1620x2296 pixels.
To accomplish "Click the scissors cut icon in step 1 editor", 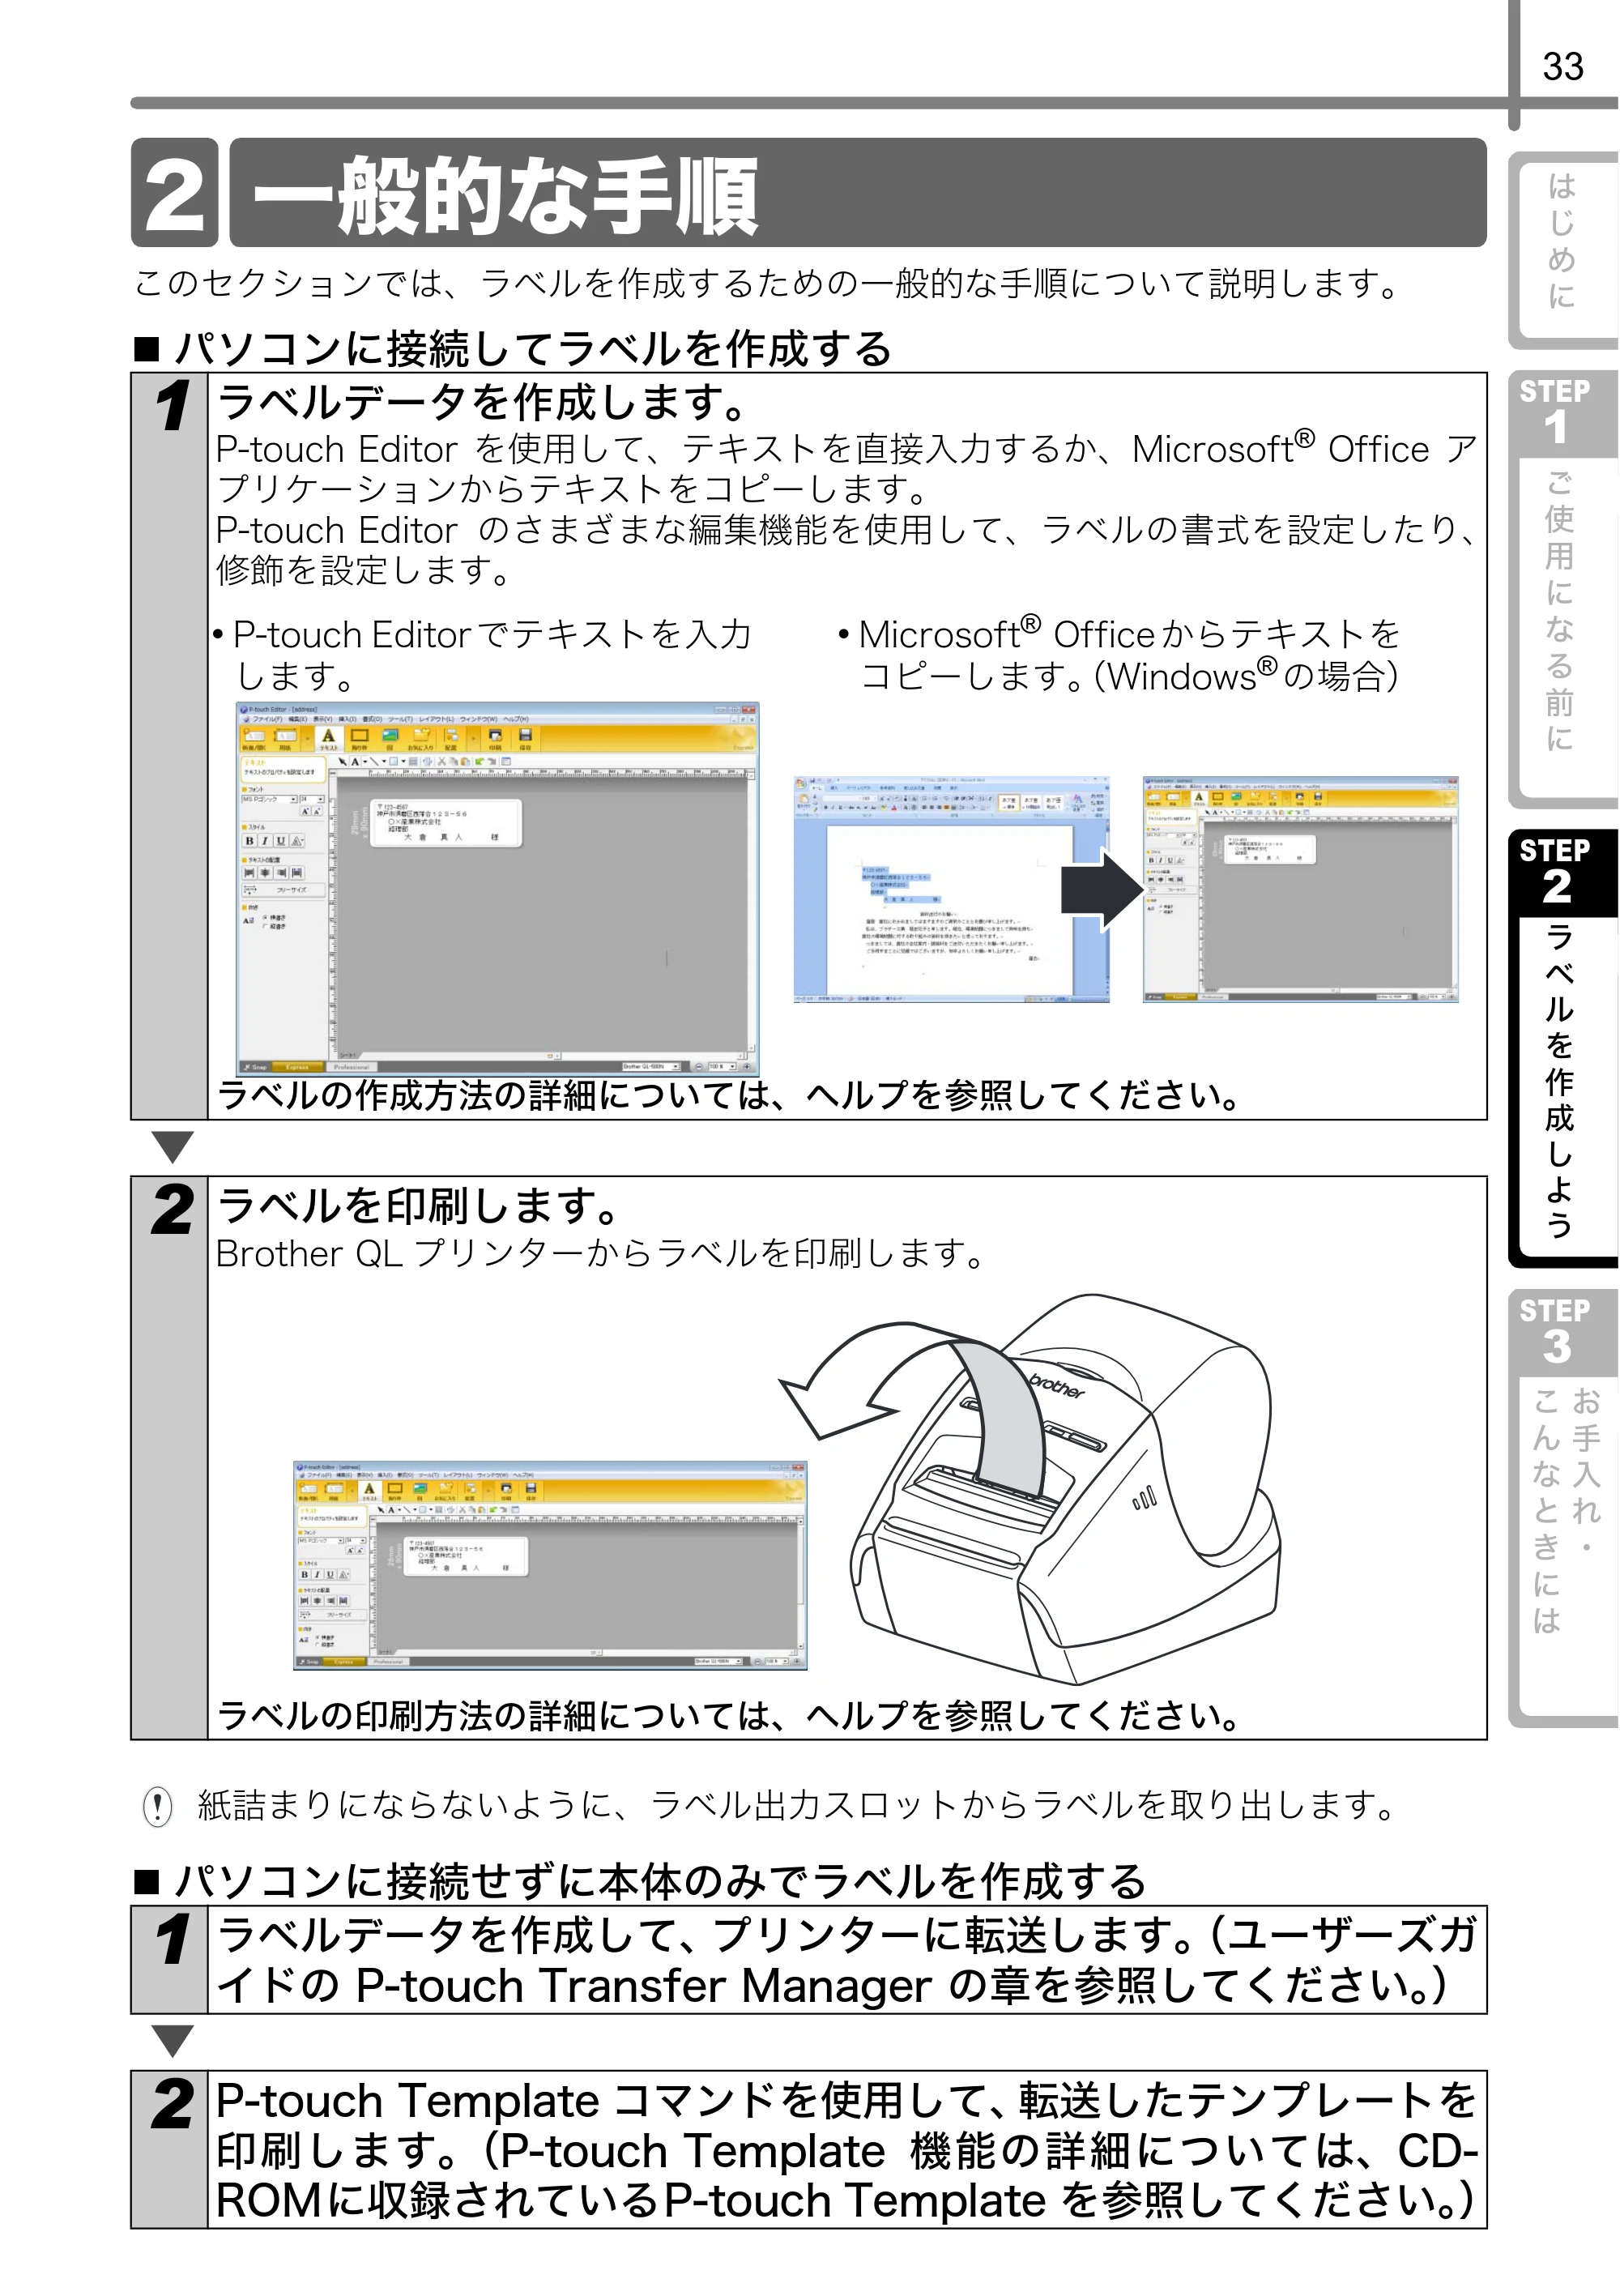I will pos(442,762).
